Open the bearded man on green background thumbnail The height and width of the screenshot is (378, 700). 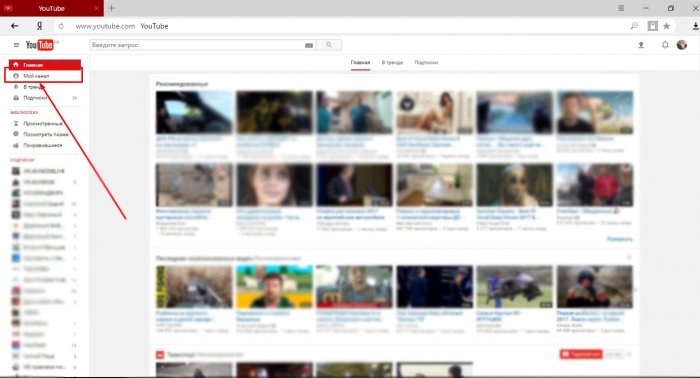(274, 287)
